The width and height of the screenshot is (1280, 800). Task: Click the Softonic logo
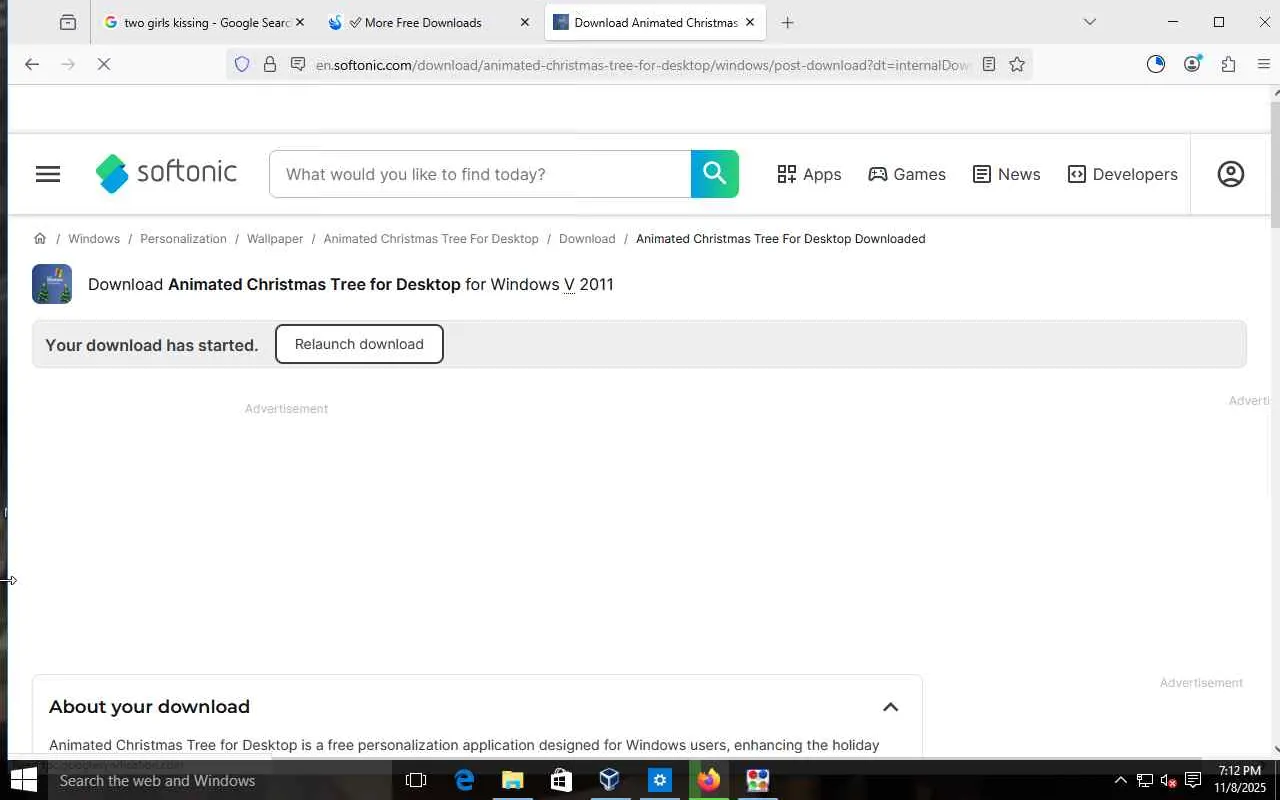click(x=166, y=173)
